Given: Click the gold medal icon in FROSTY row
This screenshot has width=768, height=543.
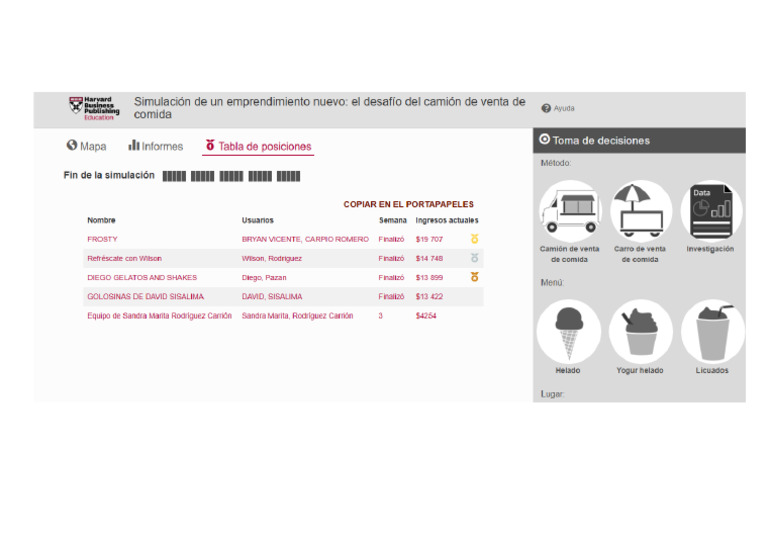Looking at the screenshot, I should 474,239.
